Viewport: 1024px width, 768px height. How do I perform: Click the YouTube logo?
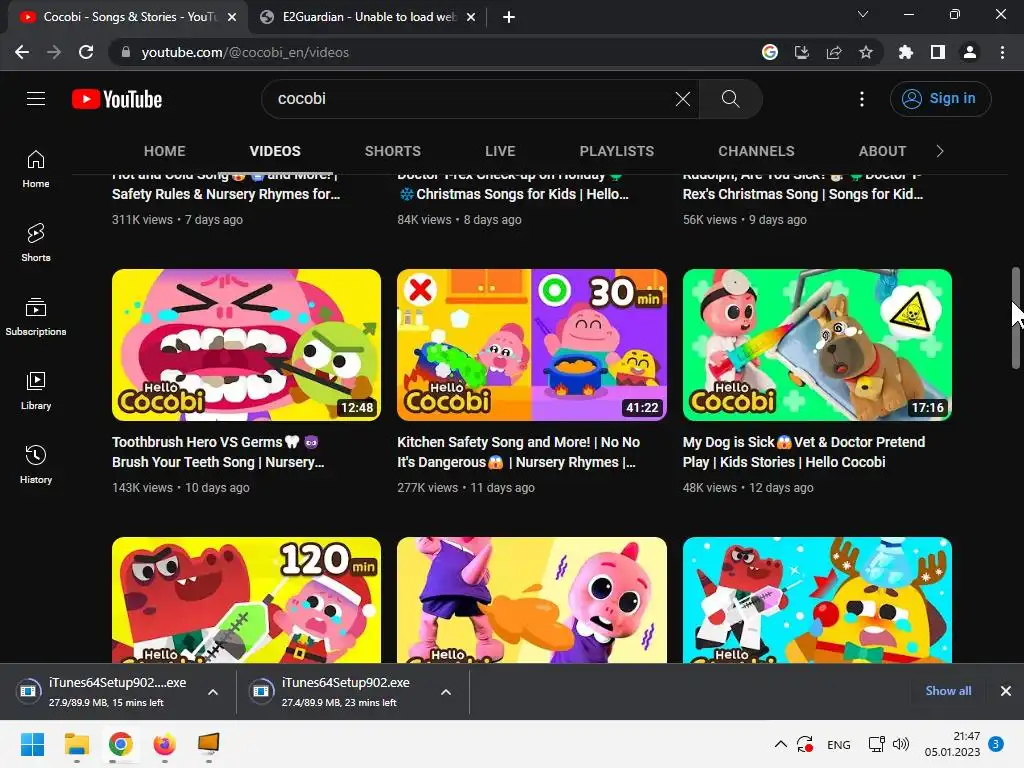117,99
